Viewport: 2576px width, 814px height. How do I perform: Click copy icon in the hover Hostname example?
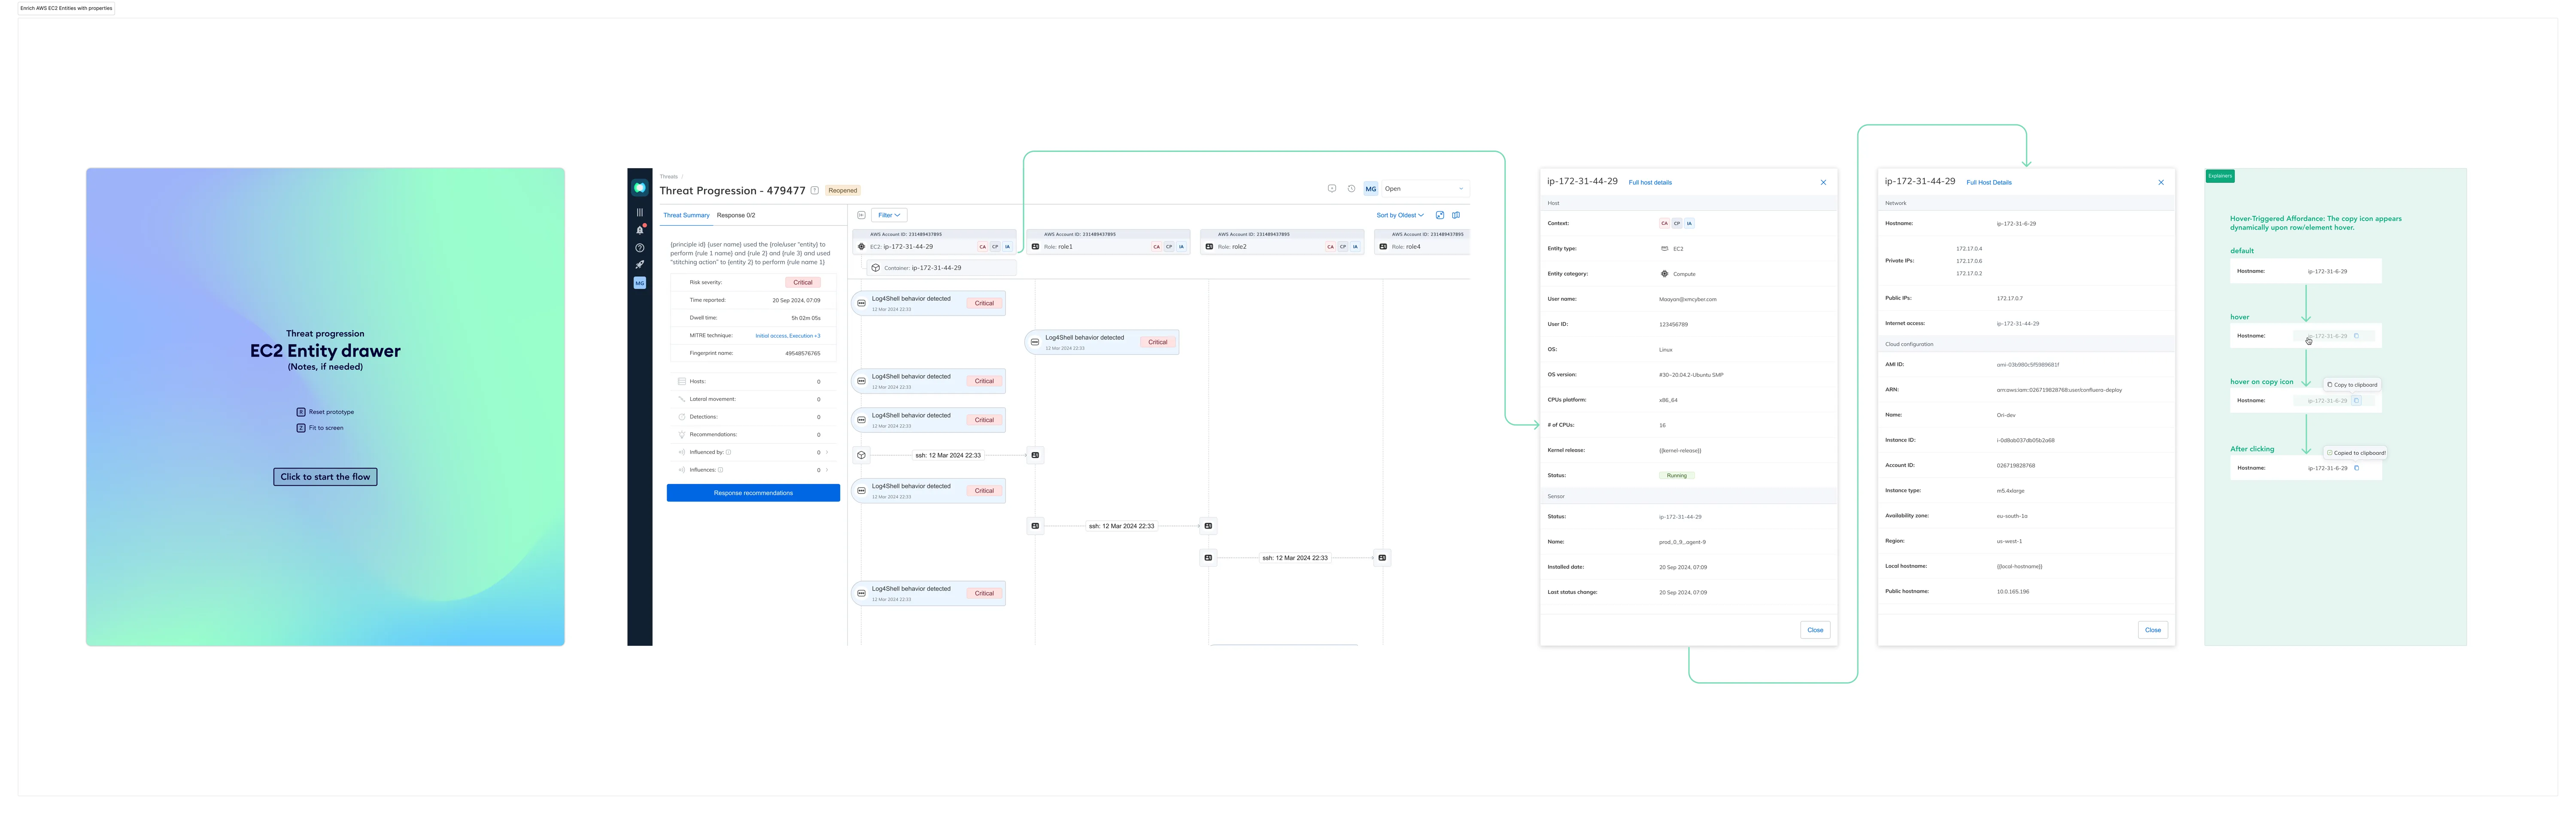2356,336
